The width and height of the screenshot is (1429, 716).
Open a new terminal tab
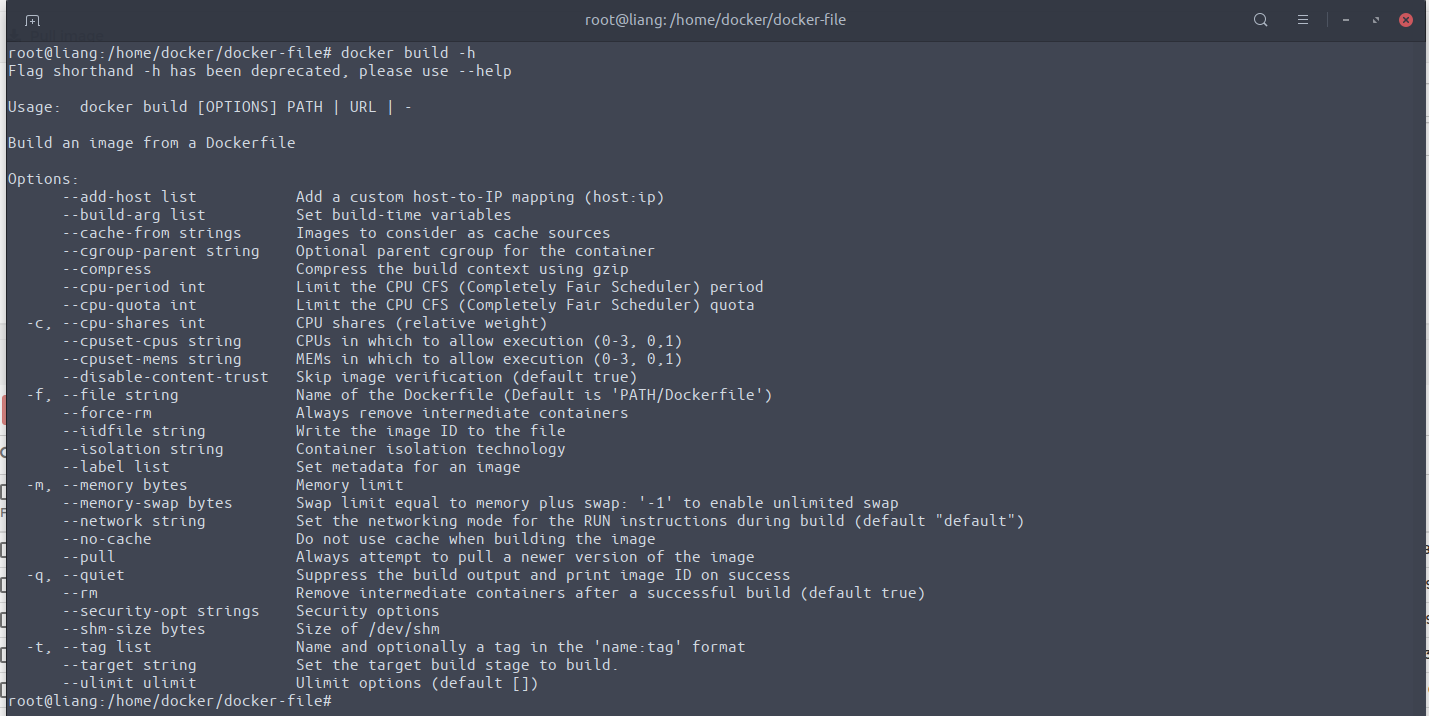[32, 20]
